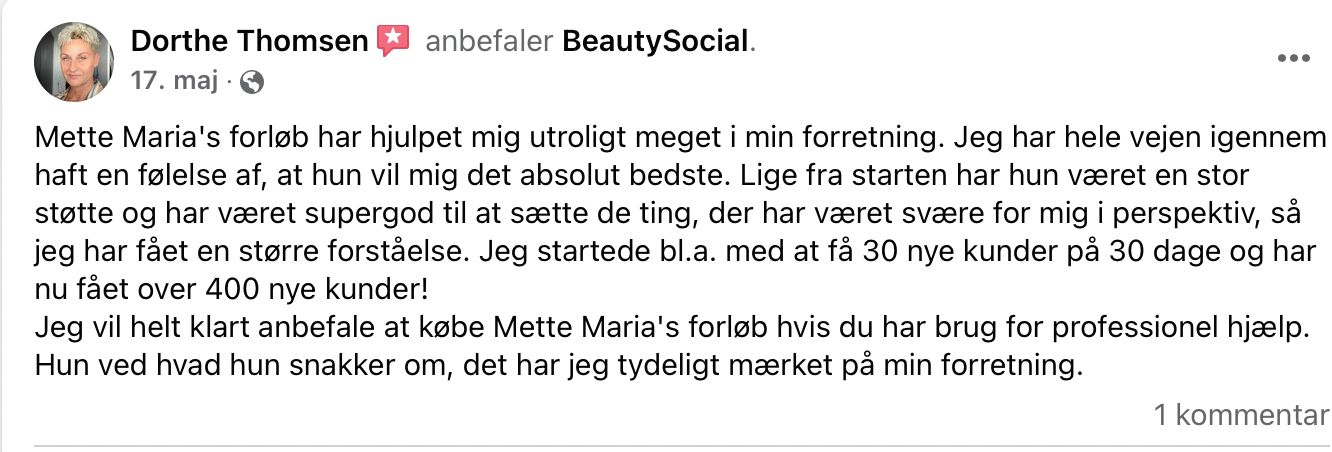Open the three-dot post options menu

coord(1294,59)
